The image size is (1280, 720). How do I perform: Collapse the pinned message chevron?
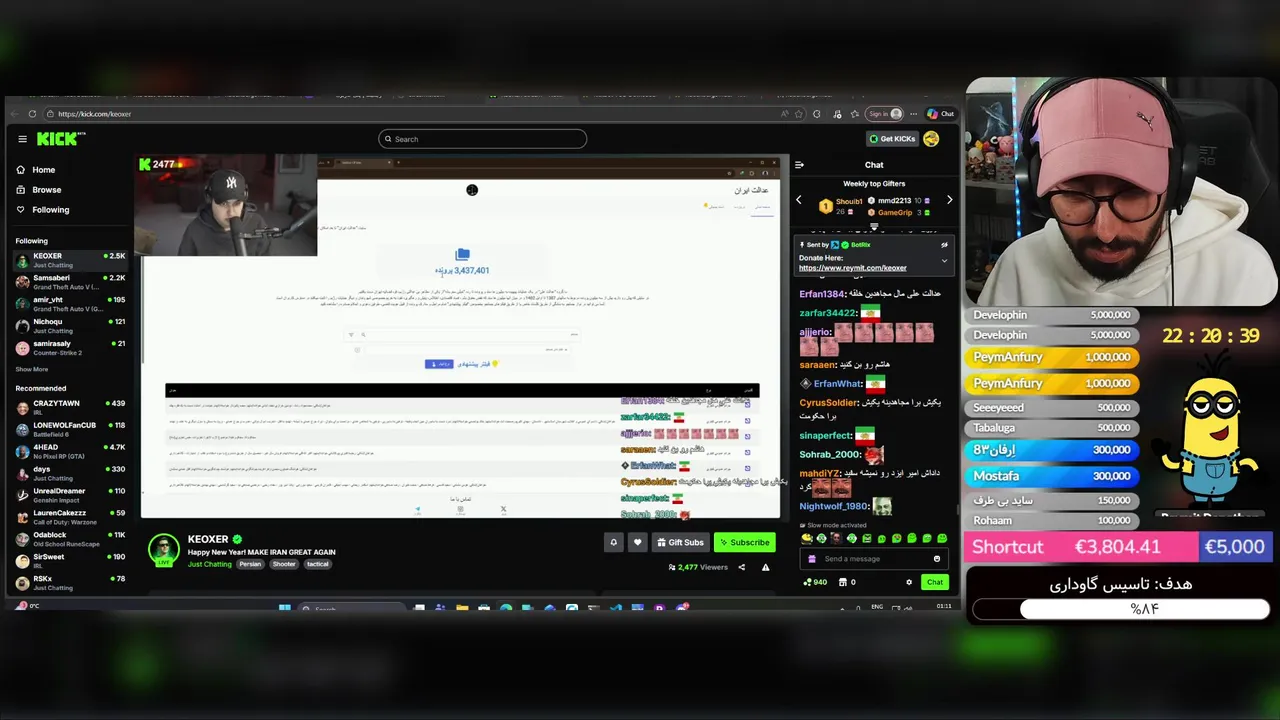944,261
